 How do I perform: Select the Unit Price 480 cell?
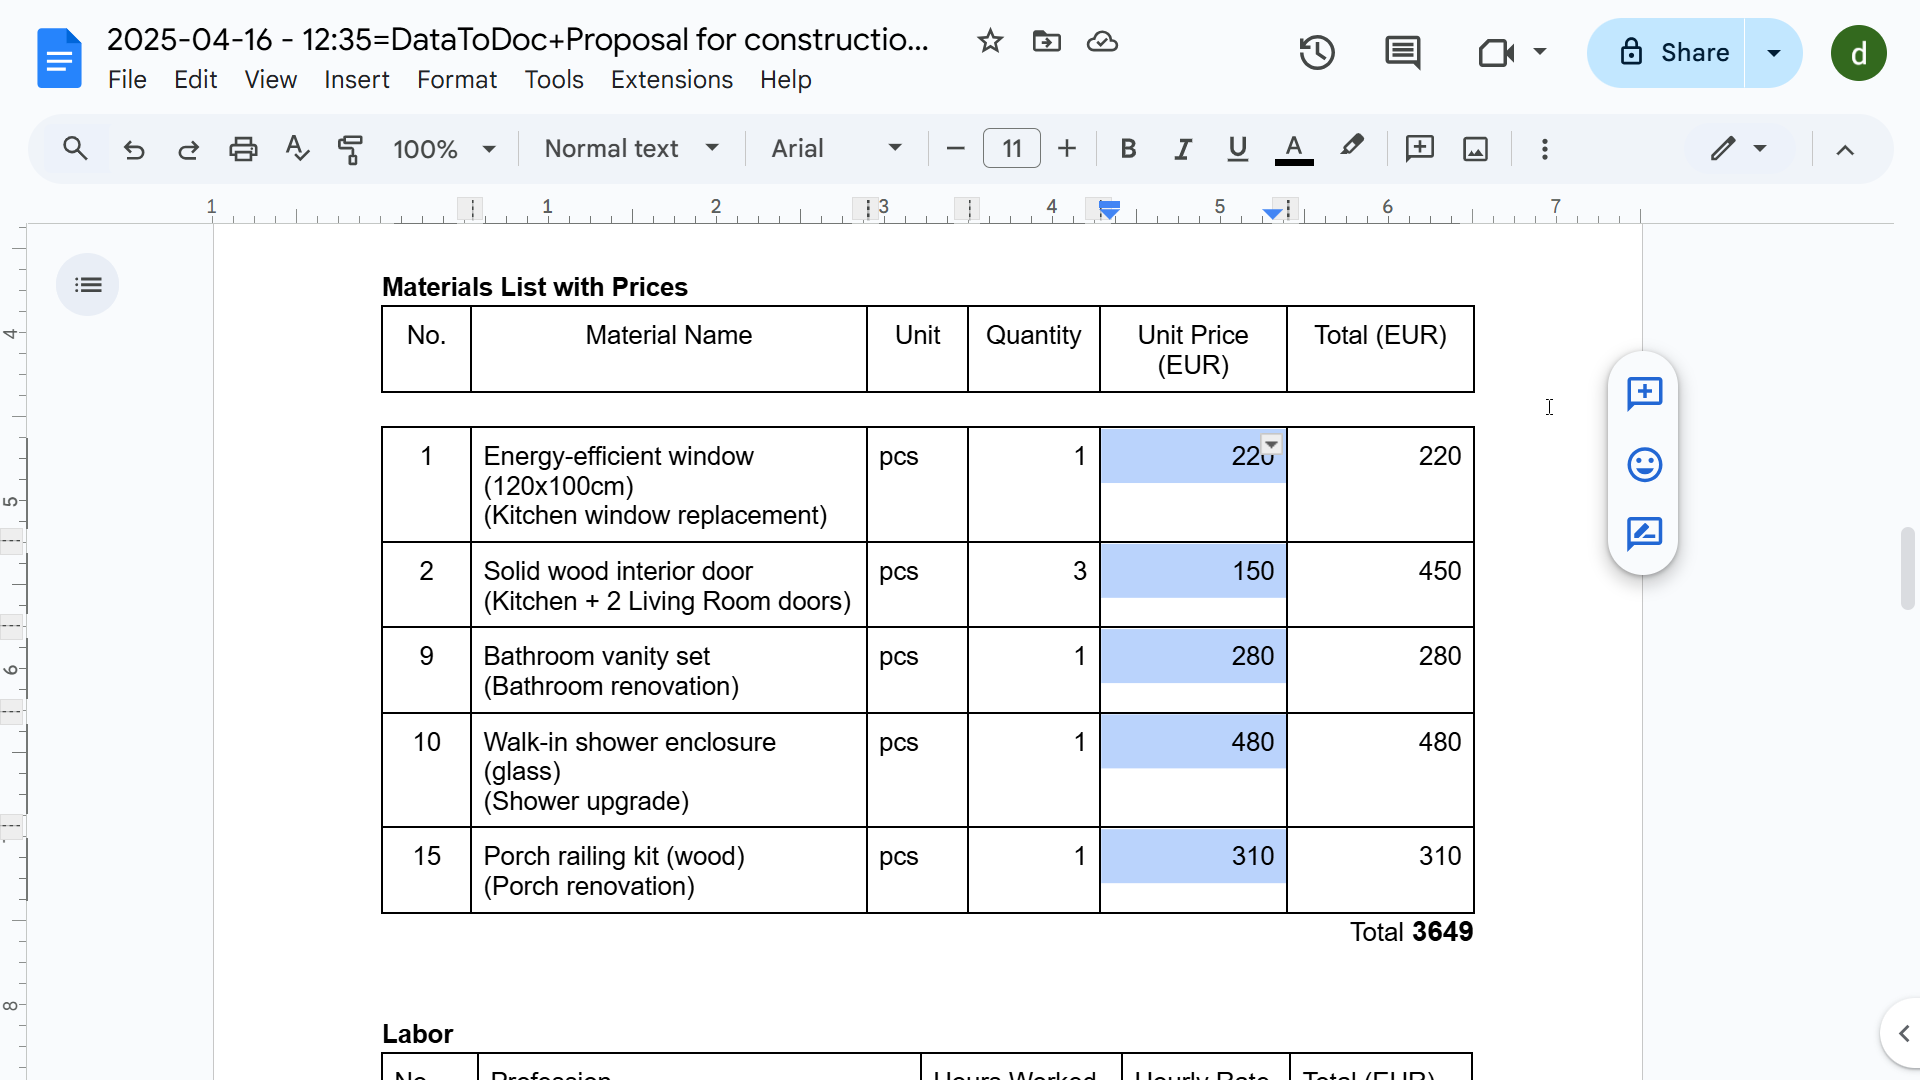tap(1193, 770)
